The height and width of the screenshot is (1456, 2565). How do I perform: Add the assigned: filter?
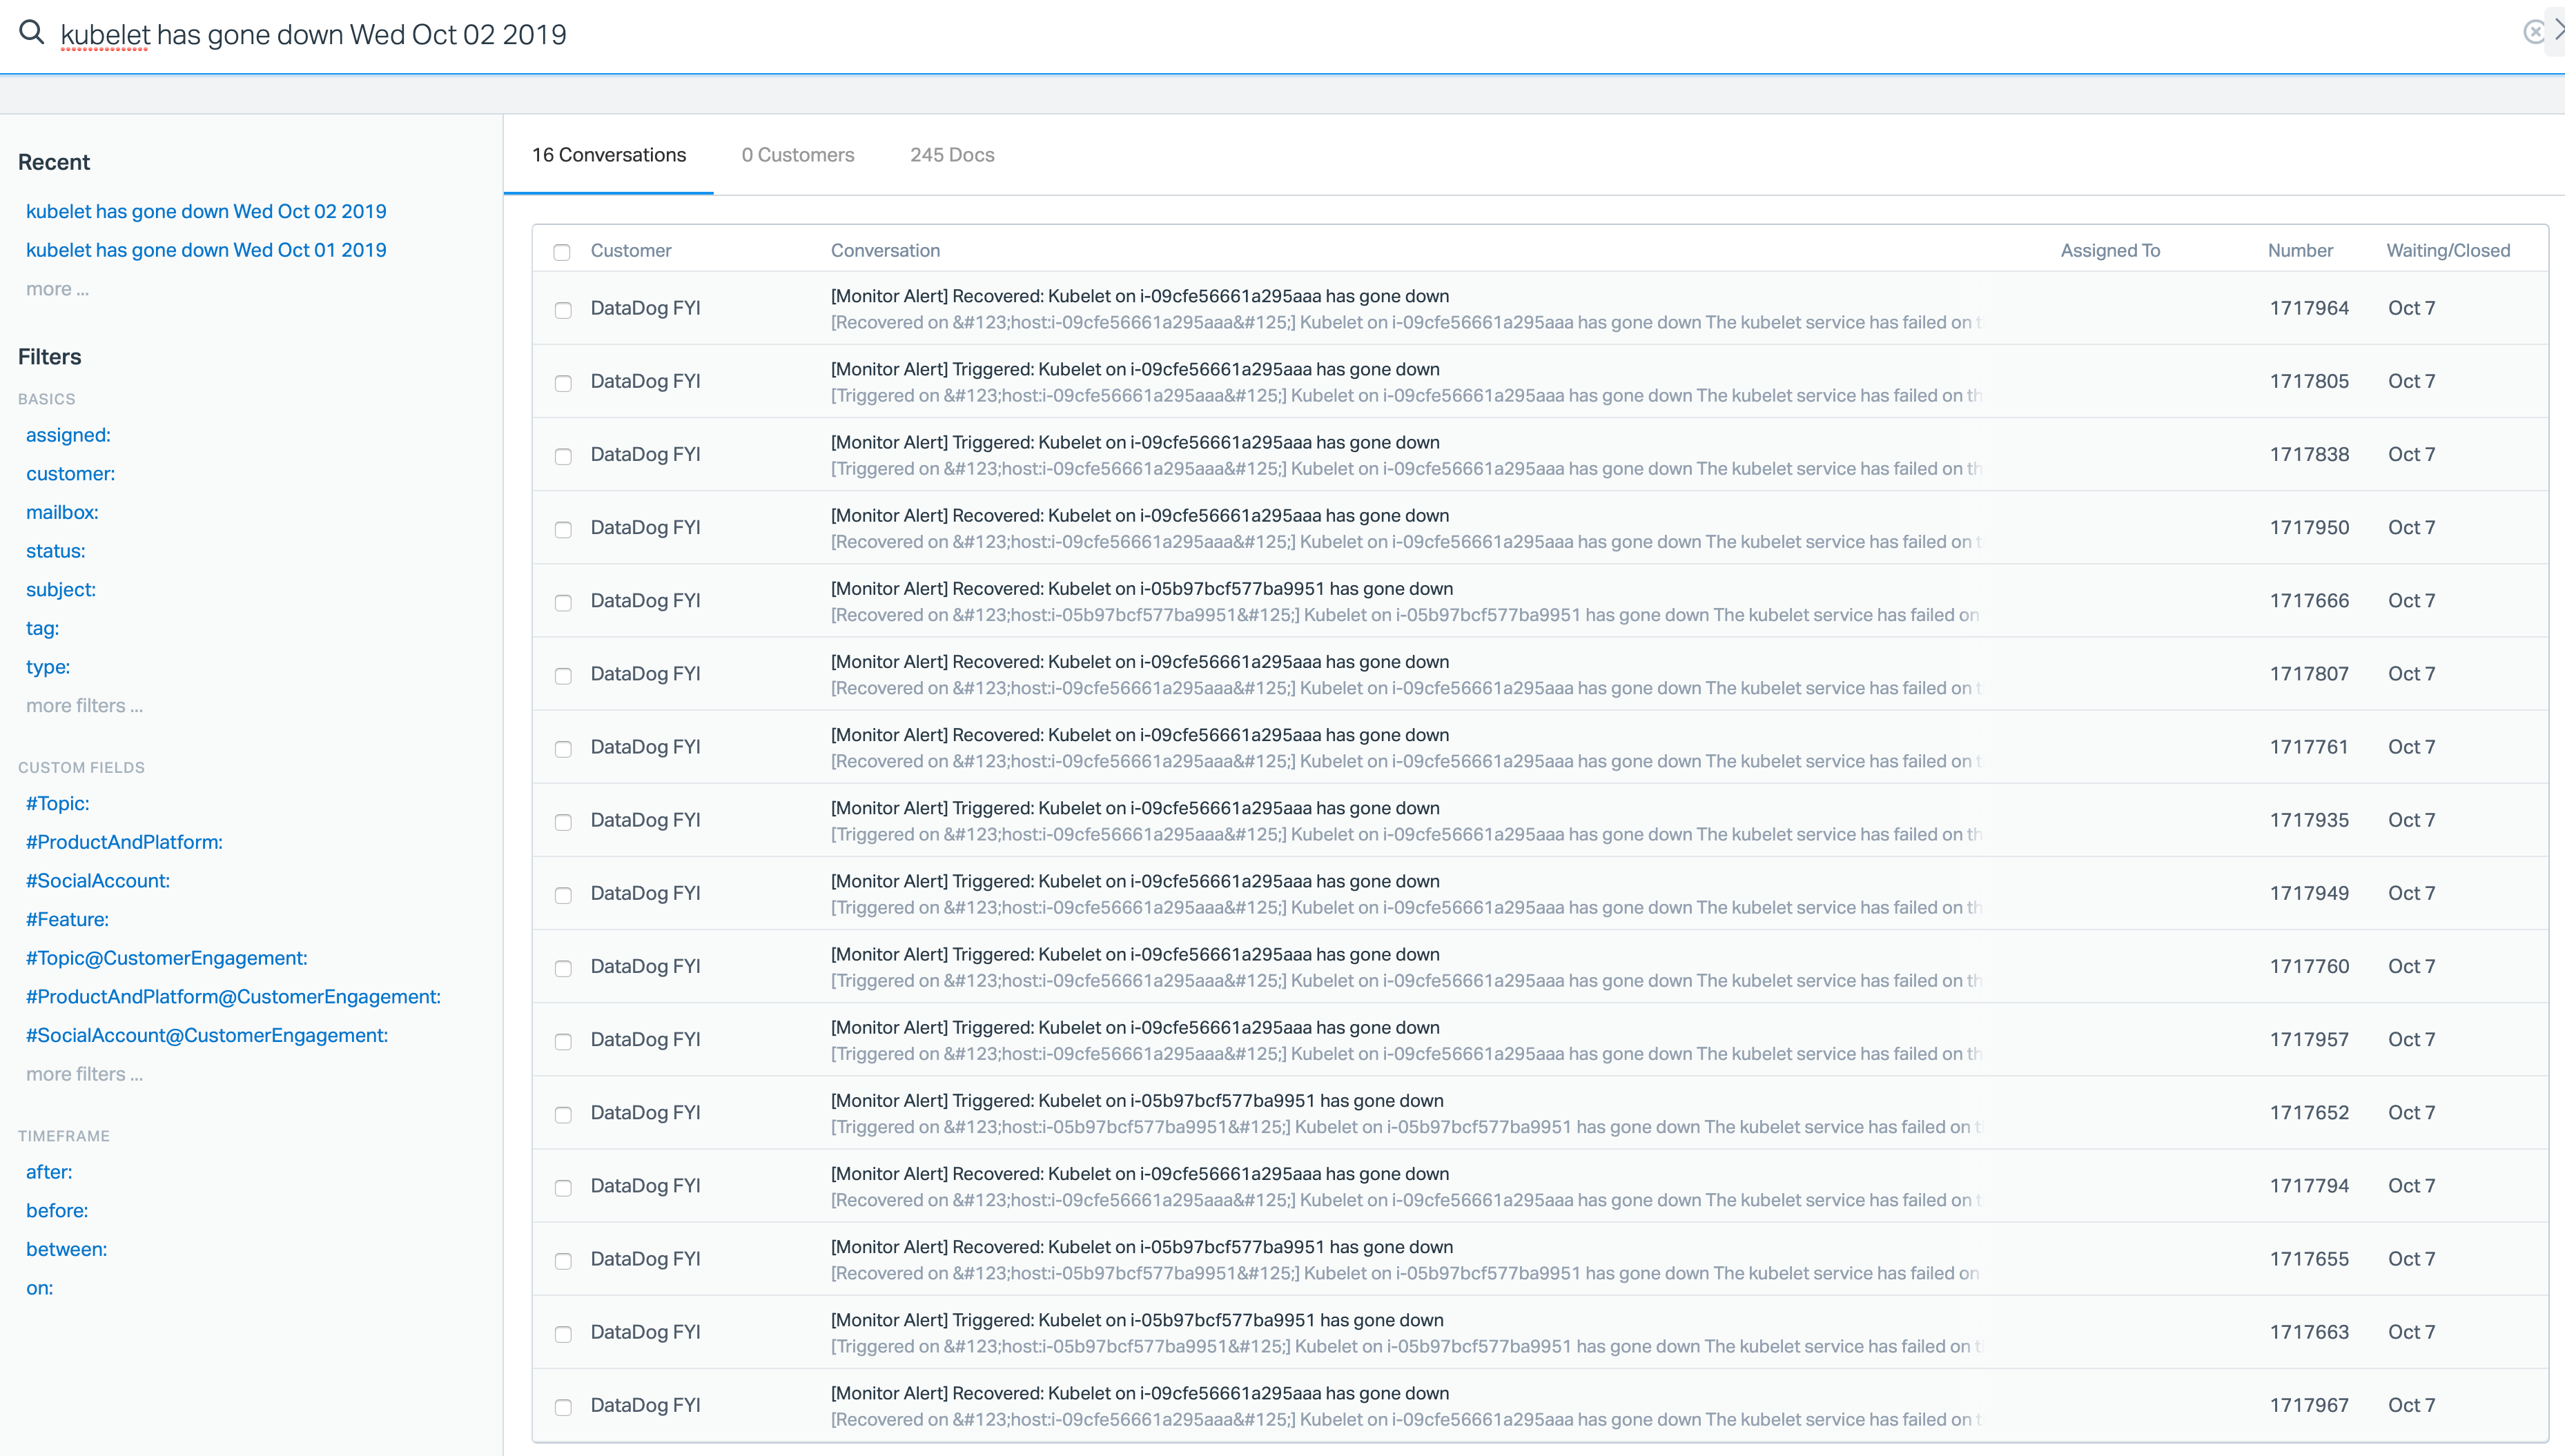click(68, 435)
